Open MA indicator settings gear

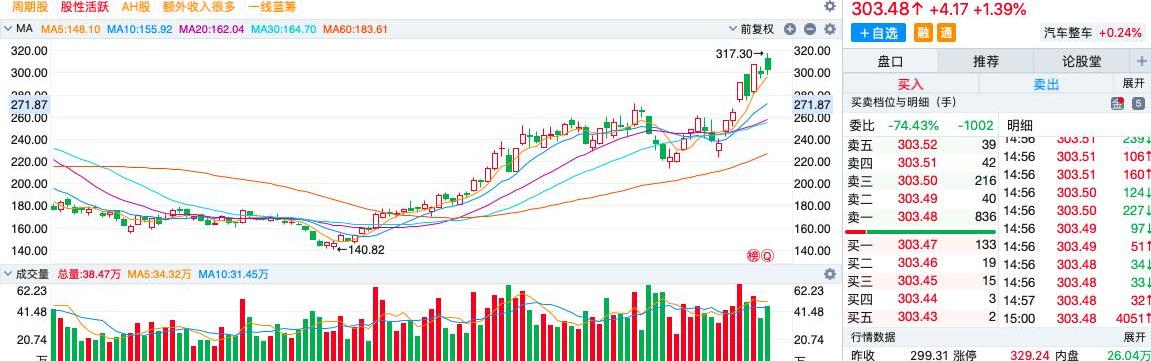830,29
